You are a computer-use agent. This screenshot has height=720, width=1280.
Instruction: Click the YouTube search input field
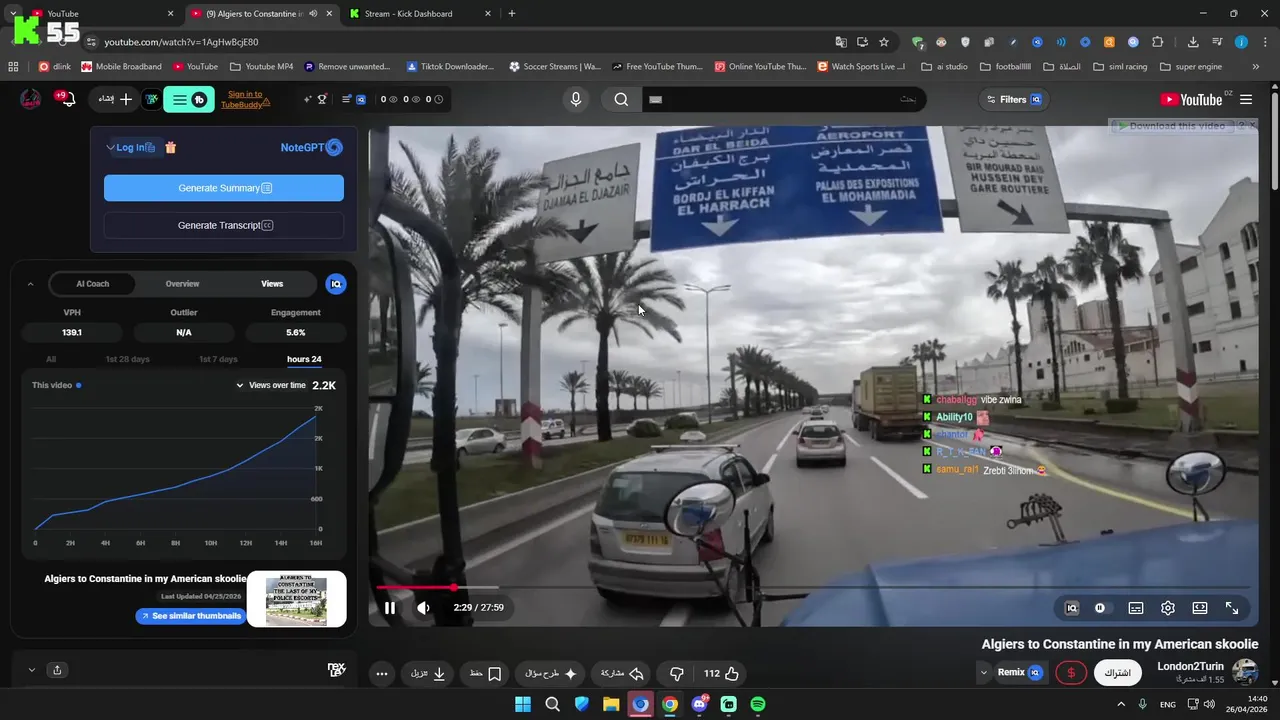[x=783, y=99]
